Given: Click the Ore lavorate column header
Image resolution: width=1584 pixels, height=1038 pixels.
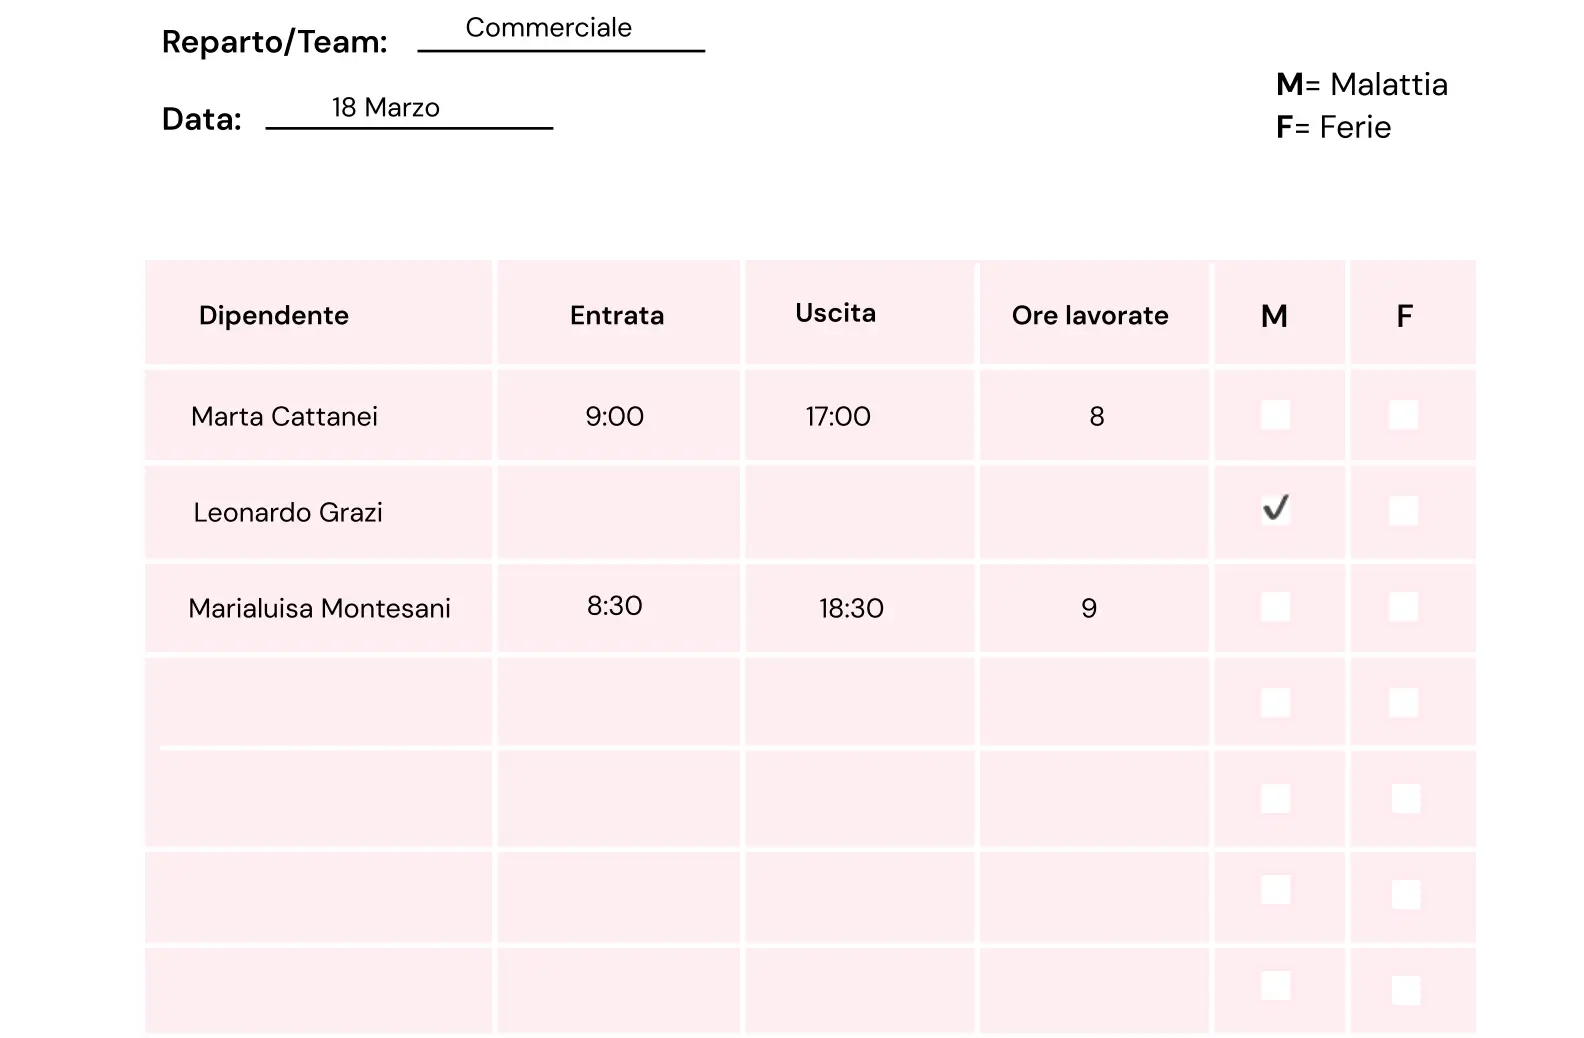Looking at the screenshot, I should point(1090,316).
